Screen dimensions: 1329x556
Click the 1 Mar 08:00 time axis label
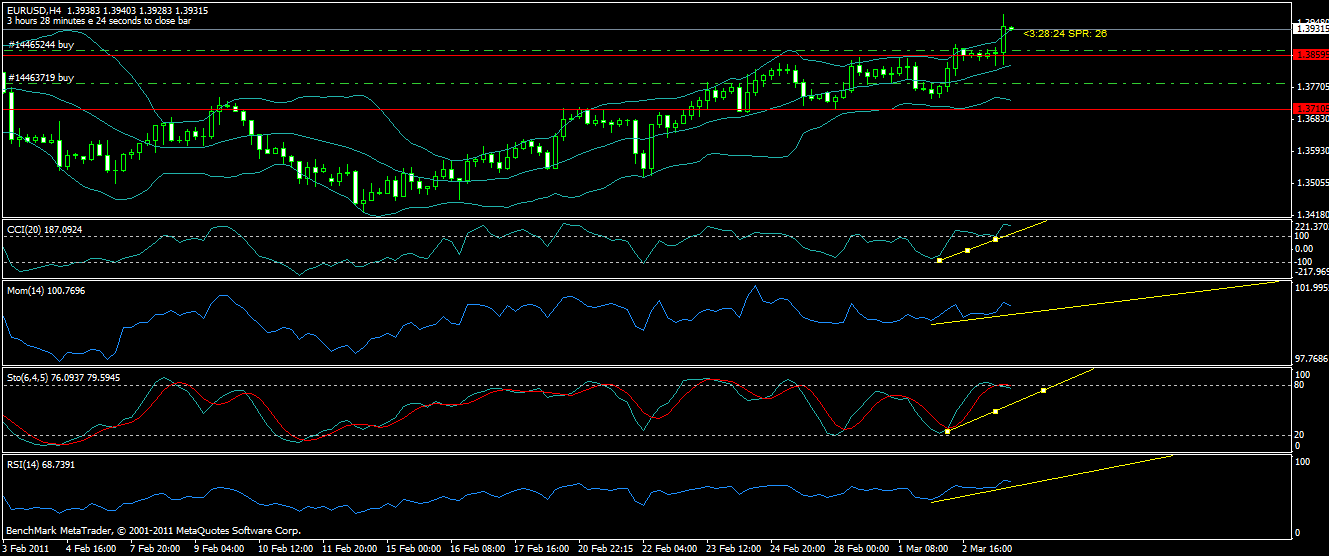(x=923, y=548)
